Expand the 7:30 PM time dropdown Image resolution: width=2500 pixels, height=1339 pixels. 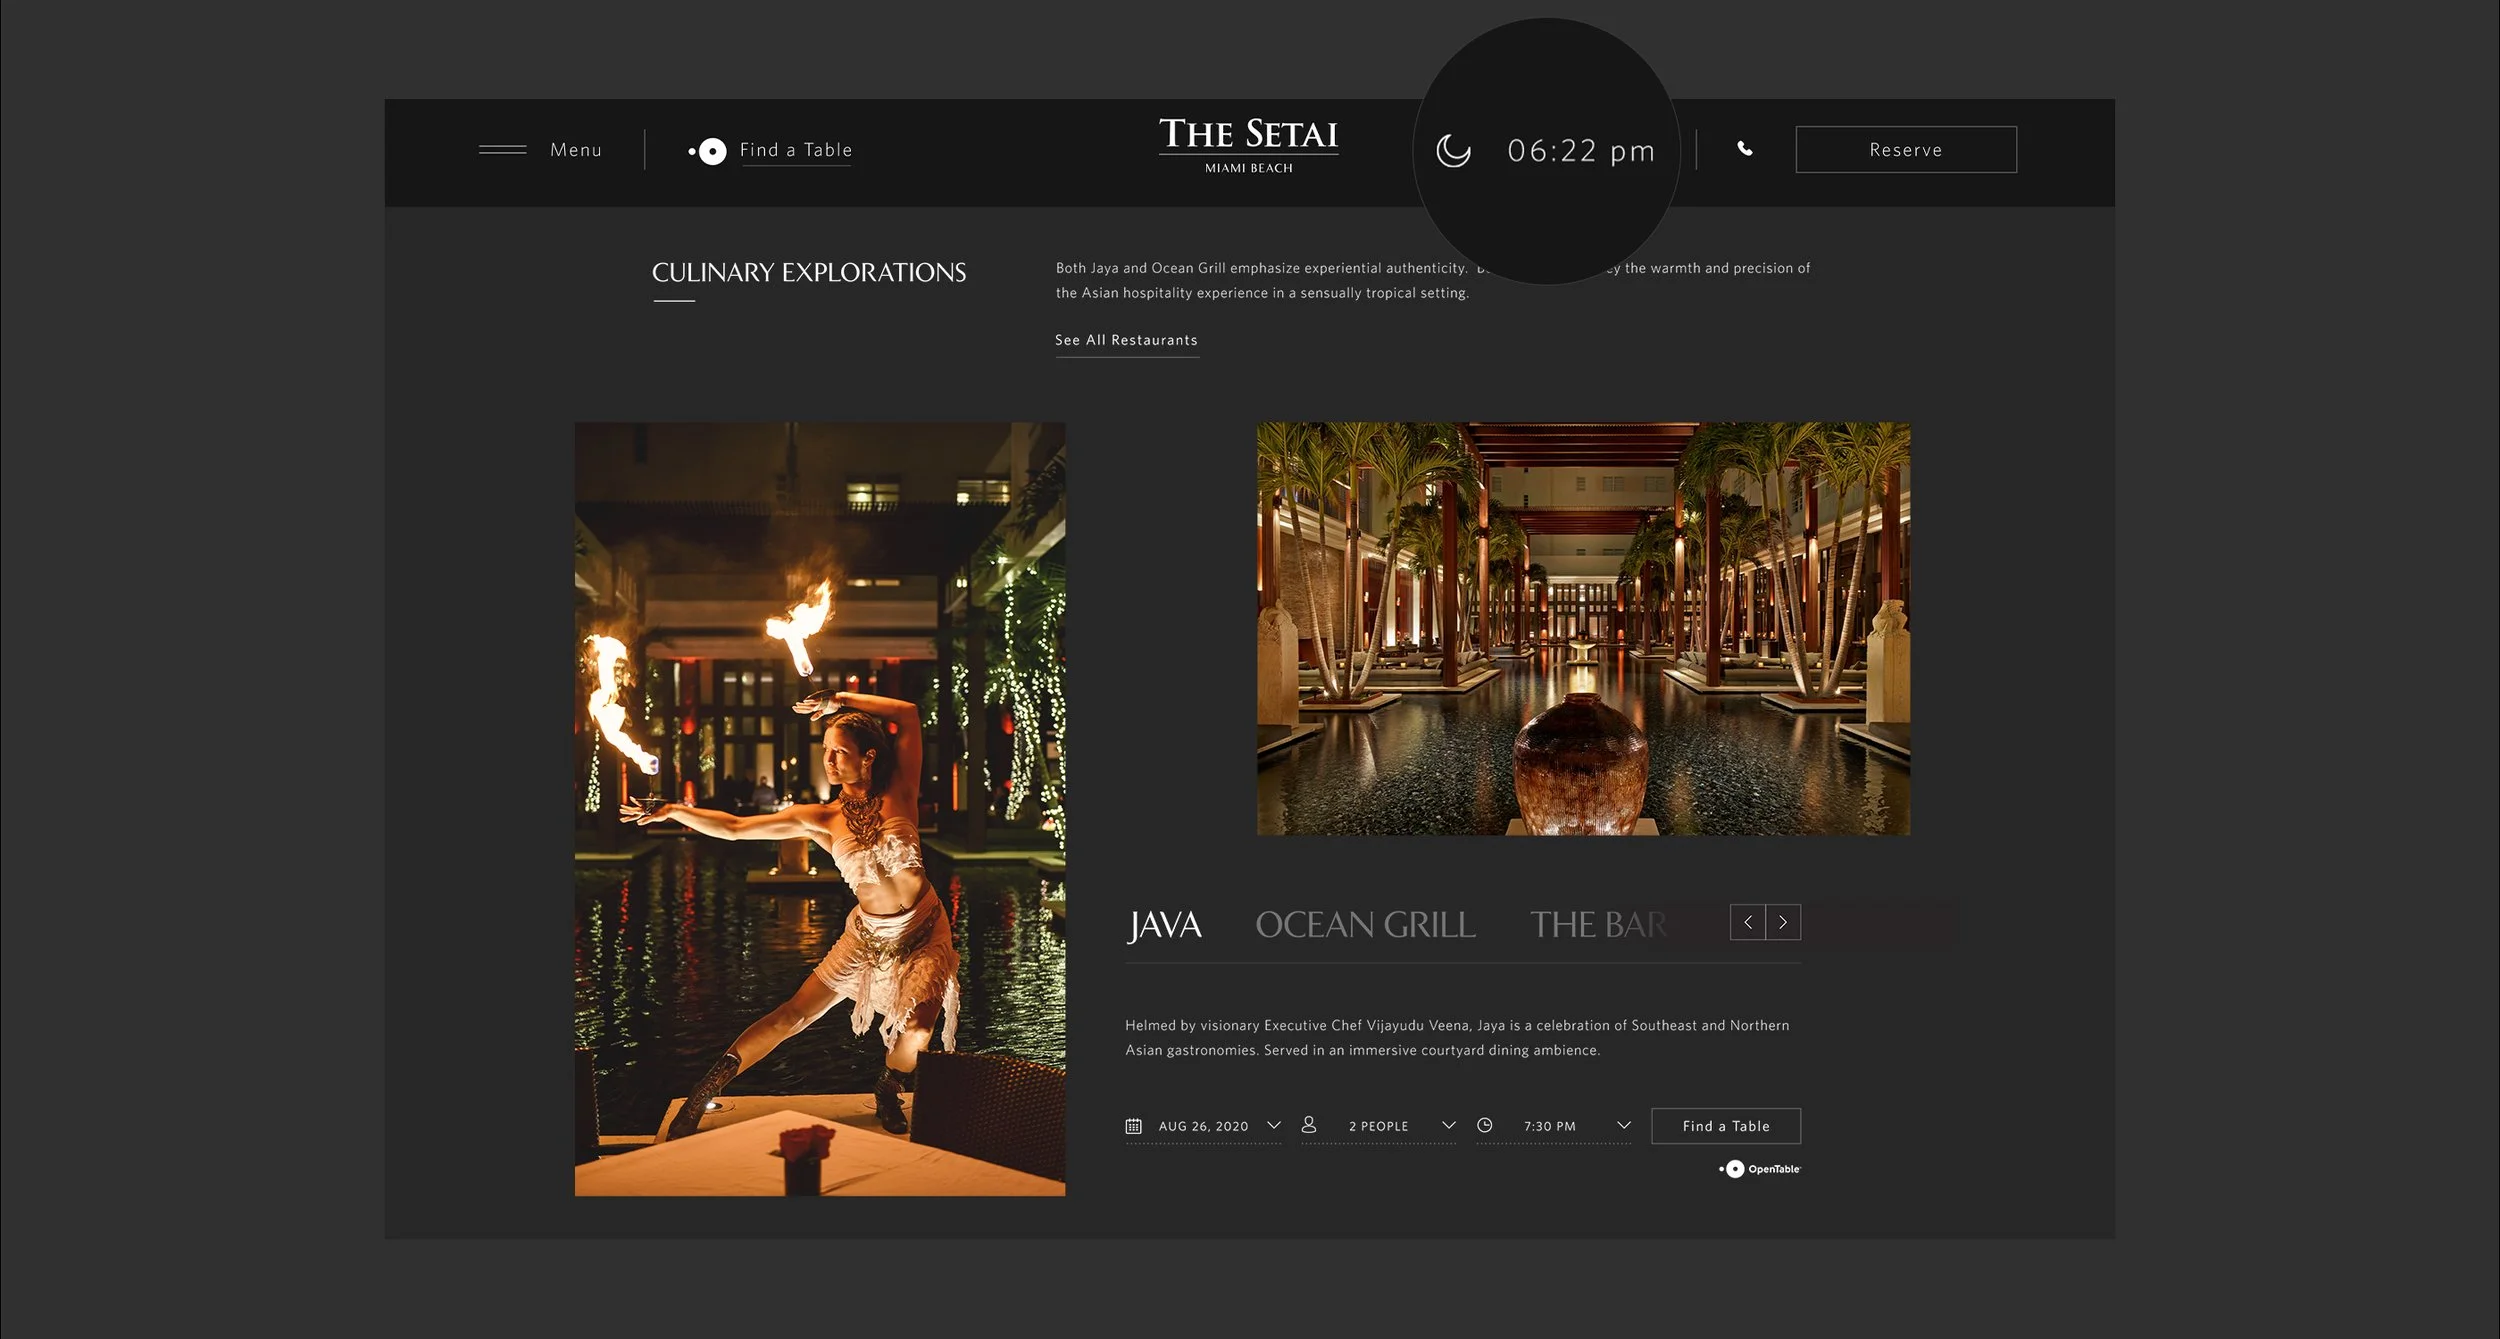[1624, 1125]
